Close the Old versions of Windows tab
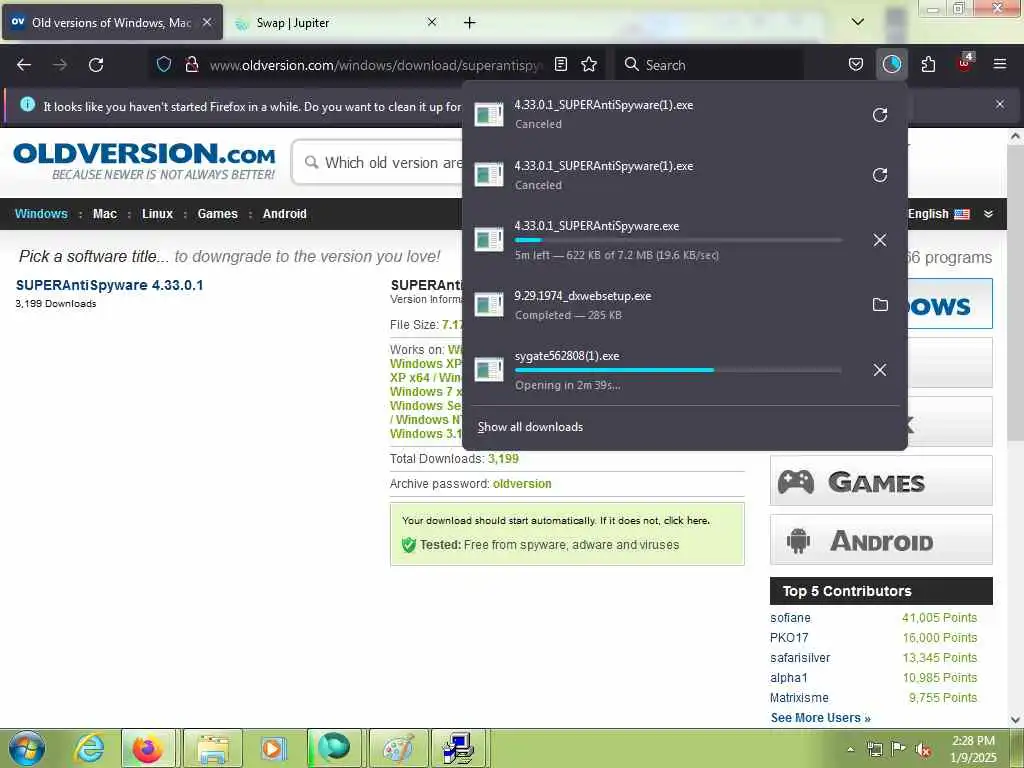The width and height of the screenshot is (1024, 768). [x=206, y=22]
